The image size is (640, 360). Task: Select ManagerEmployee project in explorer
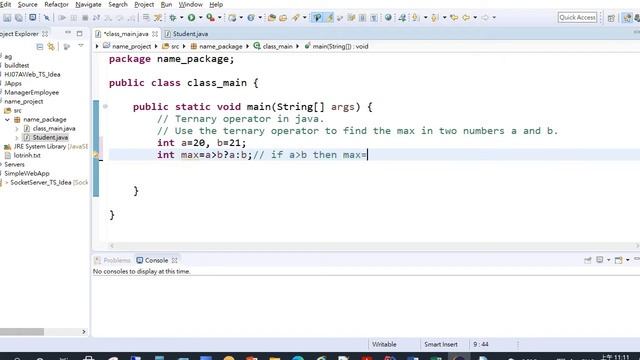pyautogui.click(x=31, y=93)
